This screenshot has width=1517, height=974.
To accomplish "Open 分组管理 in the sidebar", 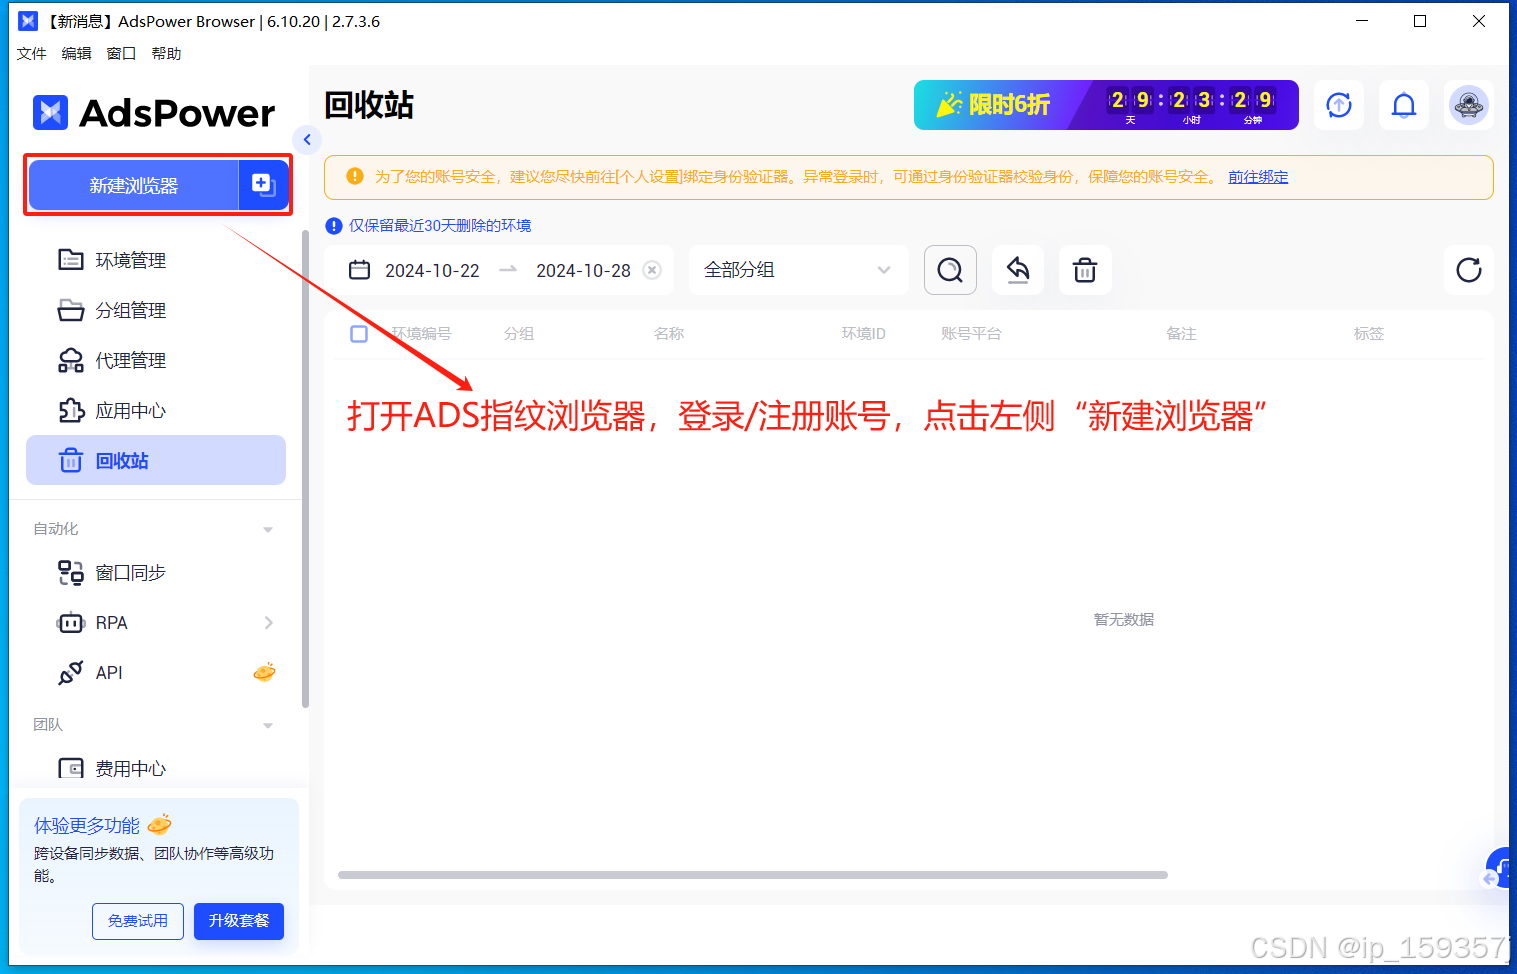I will (x=156, y=310).
